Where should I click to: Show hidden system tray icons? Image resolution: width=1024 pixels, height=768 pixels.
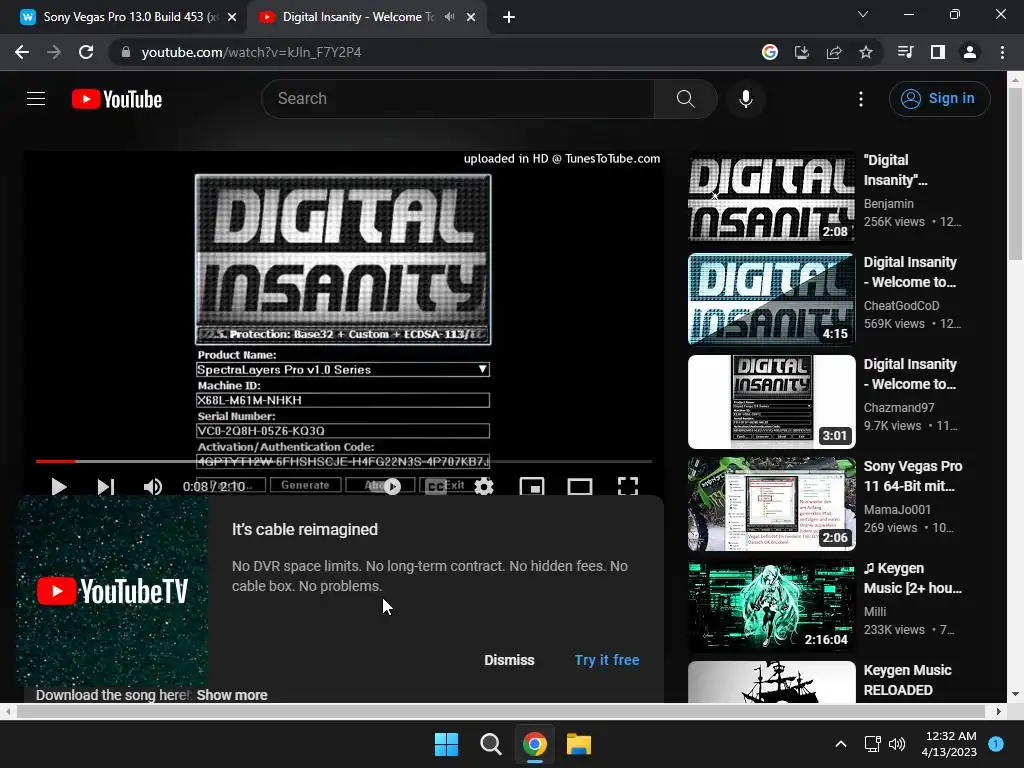point(840,744)
